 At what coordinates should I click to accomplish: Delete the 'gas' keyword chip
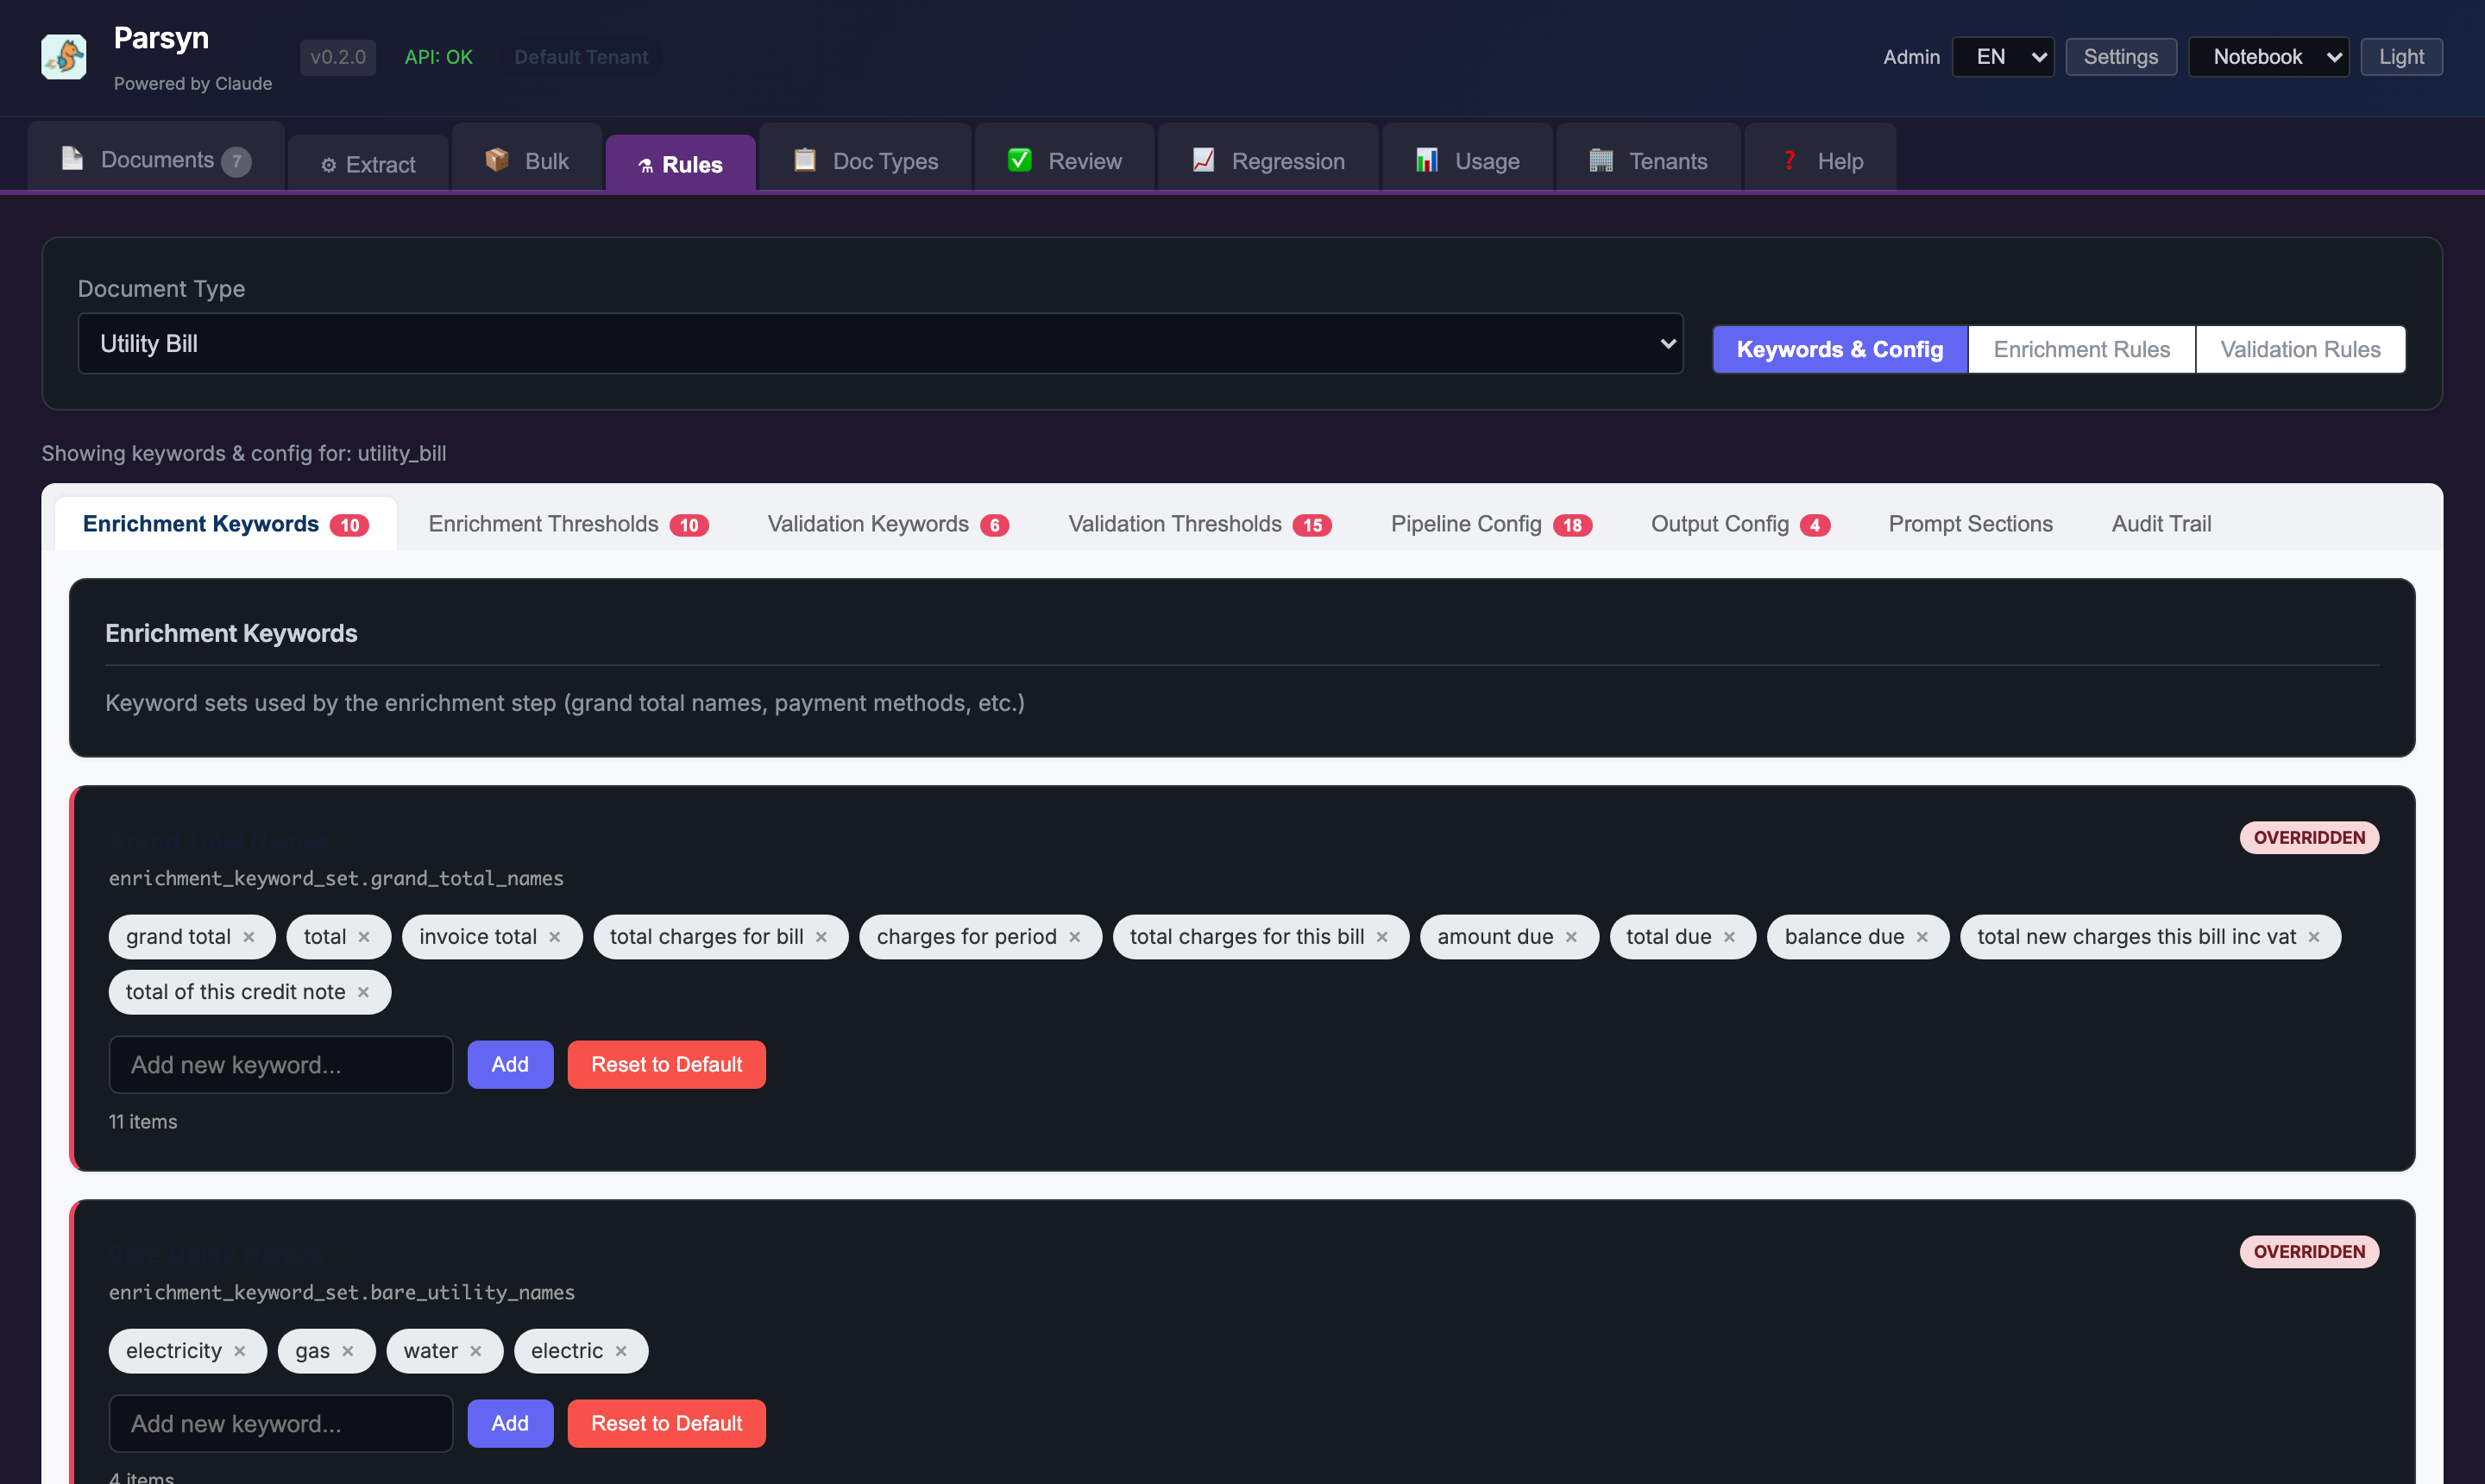tap(348, 1351)
